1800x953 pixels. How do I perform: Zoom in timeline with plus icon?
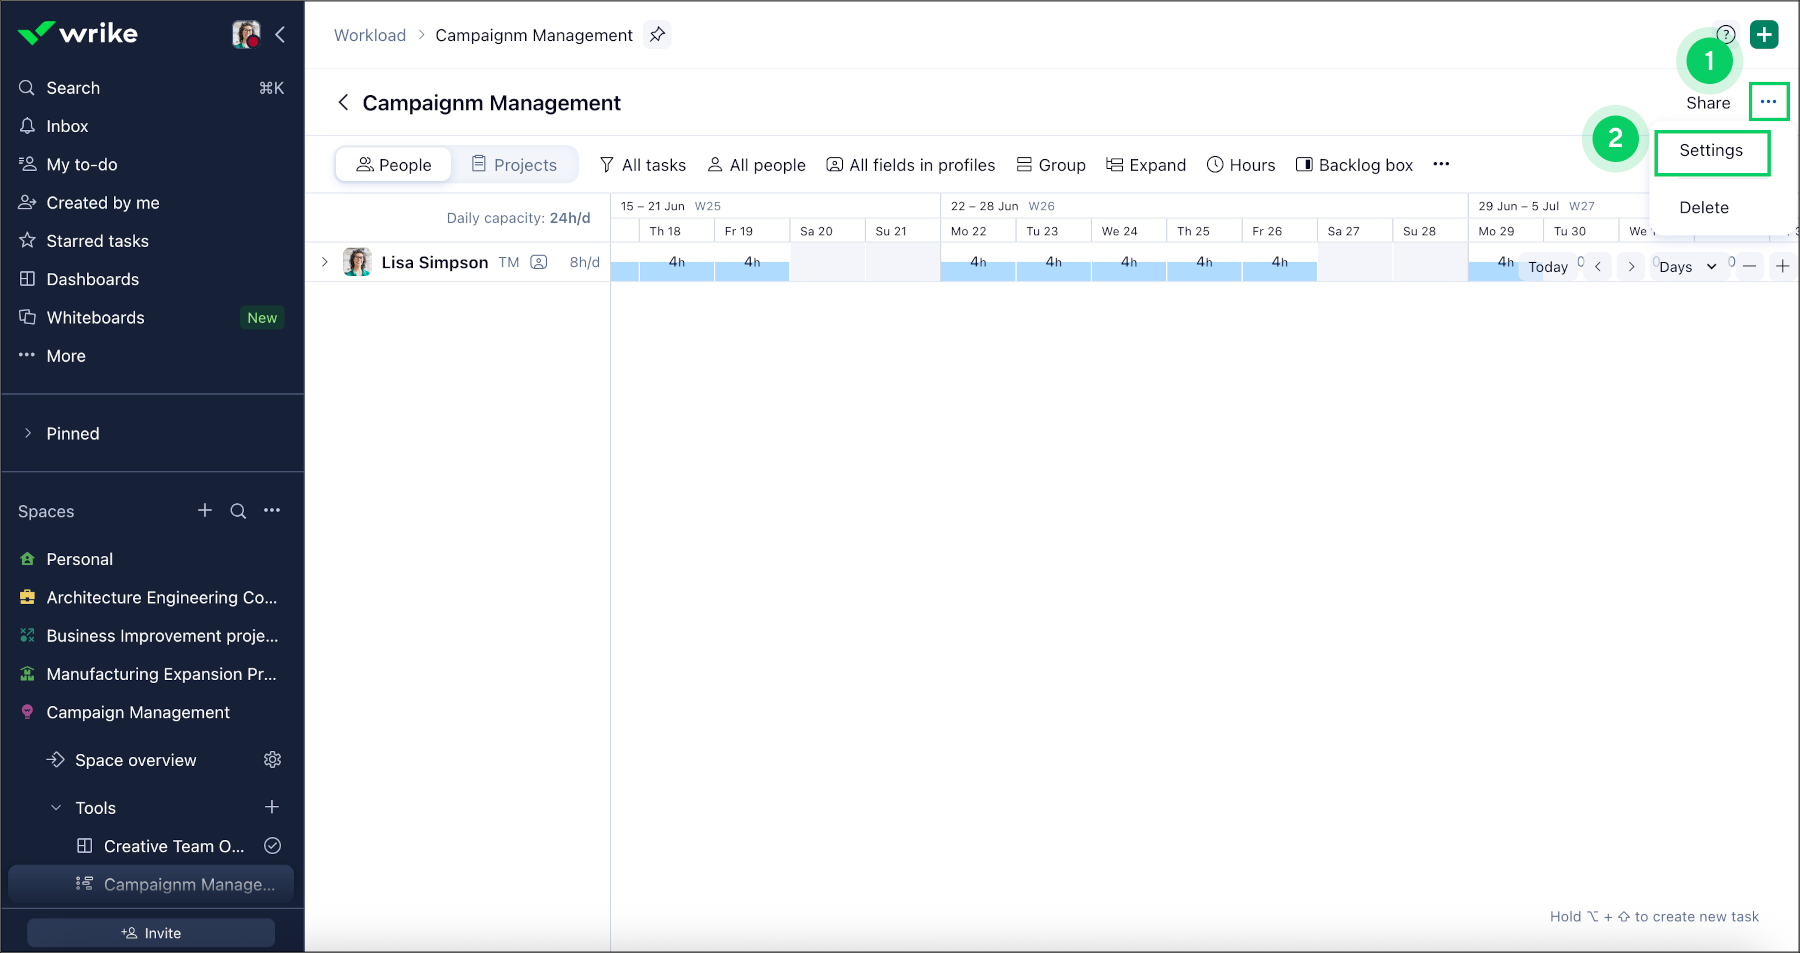(1783, 266)
